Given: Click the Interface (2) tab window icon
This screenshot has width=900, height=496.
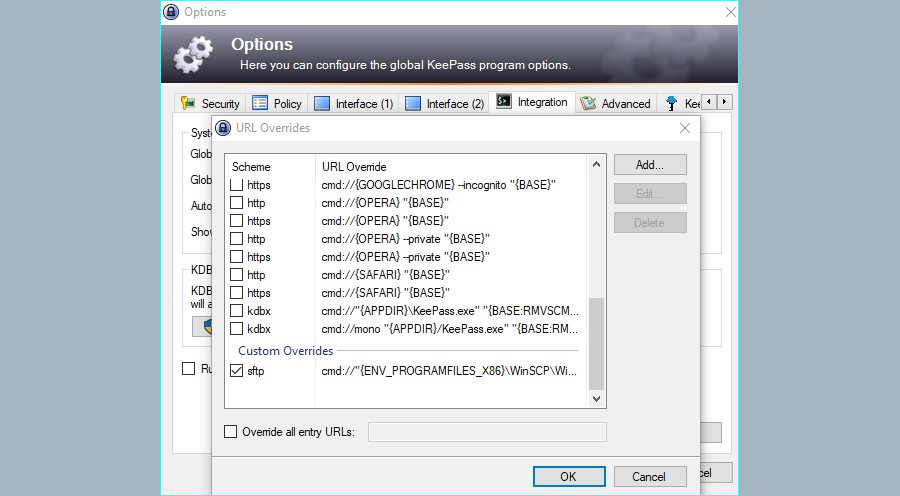Looking at the screenshot, I should point(413,103).
